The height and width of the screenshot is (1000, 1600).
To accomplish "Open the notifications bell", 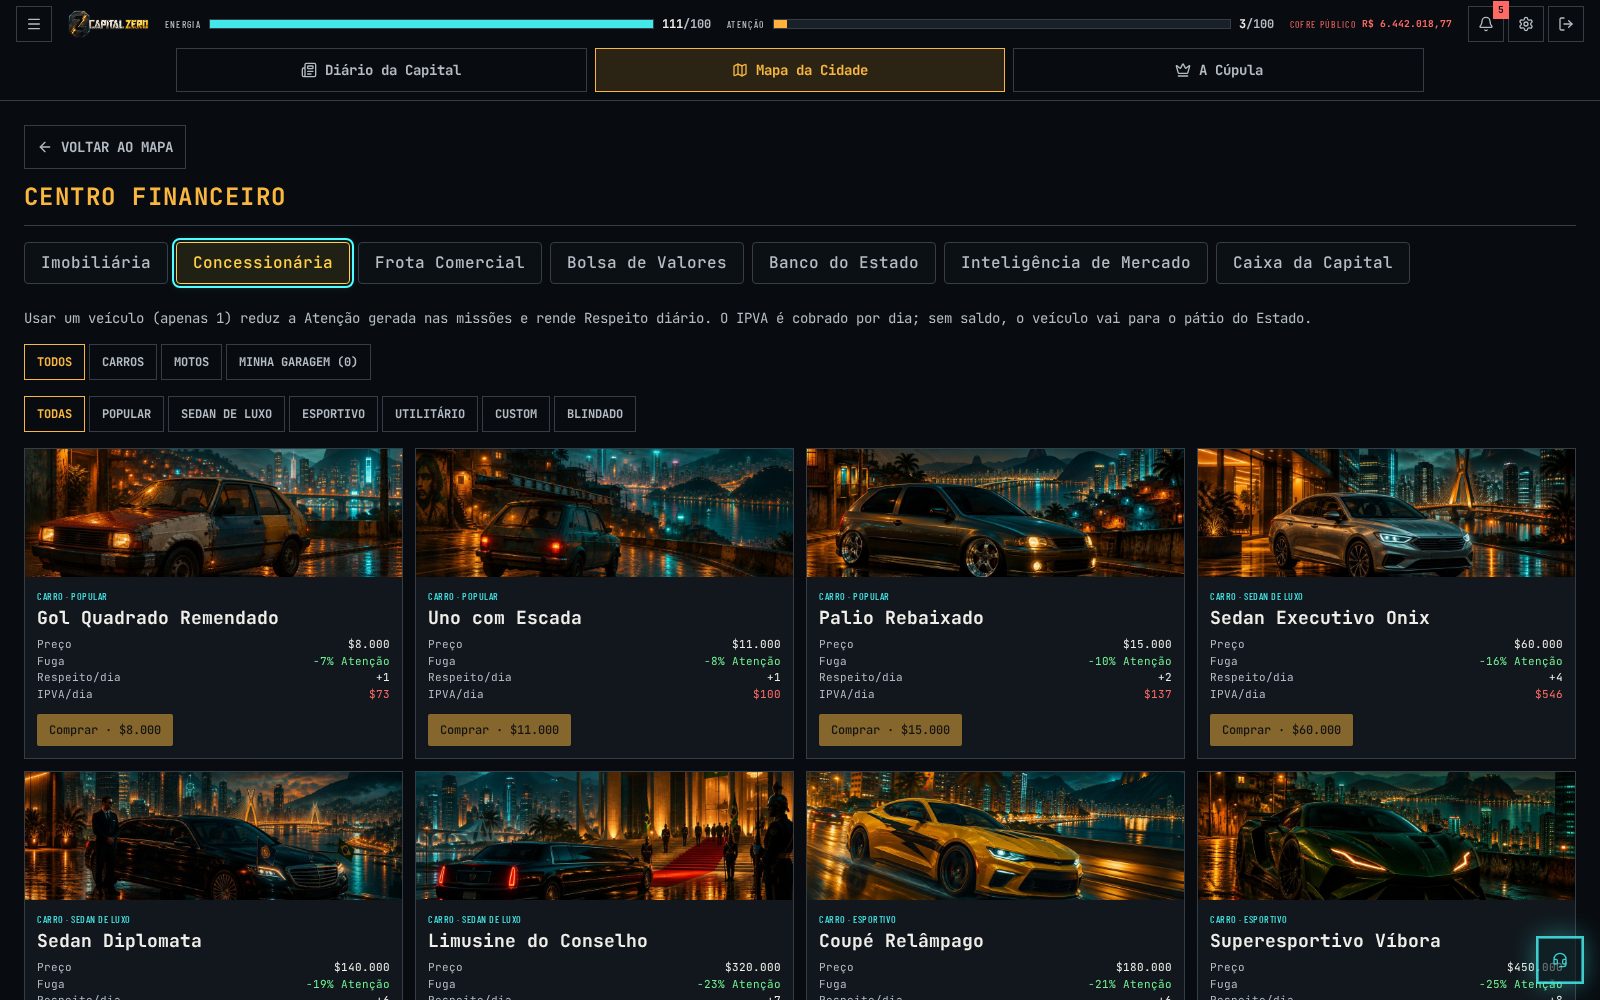I will 1486,24.
